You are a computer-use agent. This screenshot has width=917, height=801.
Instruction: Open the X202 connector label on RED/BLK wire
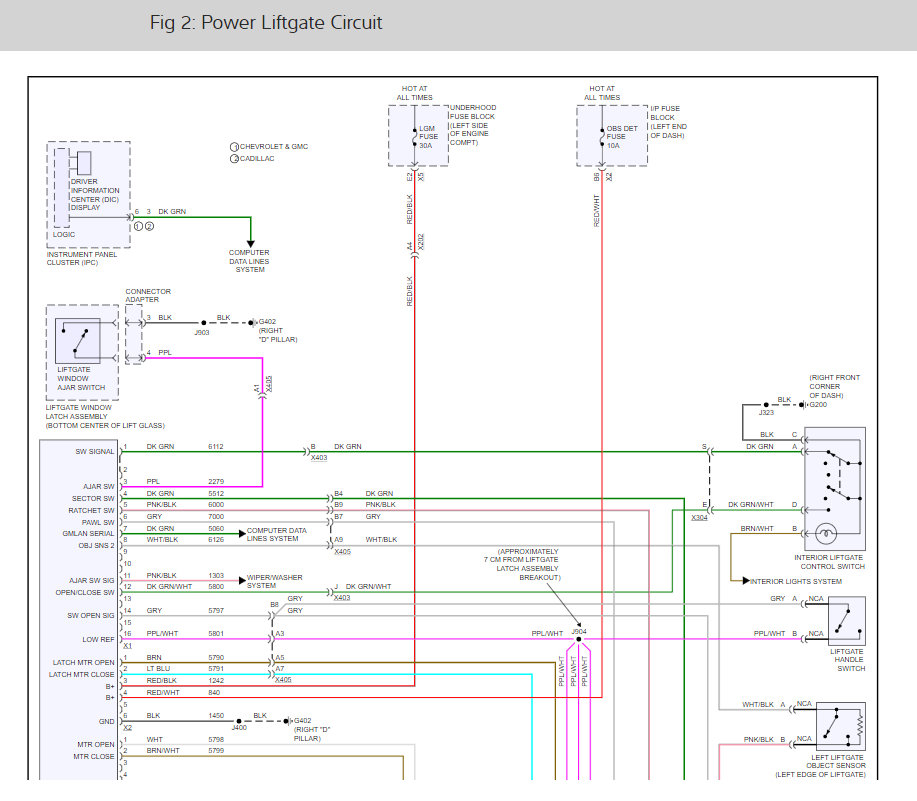(421, 242)
